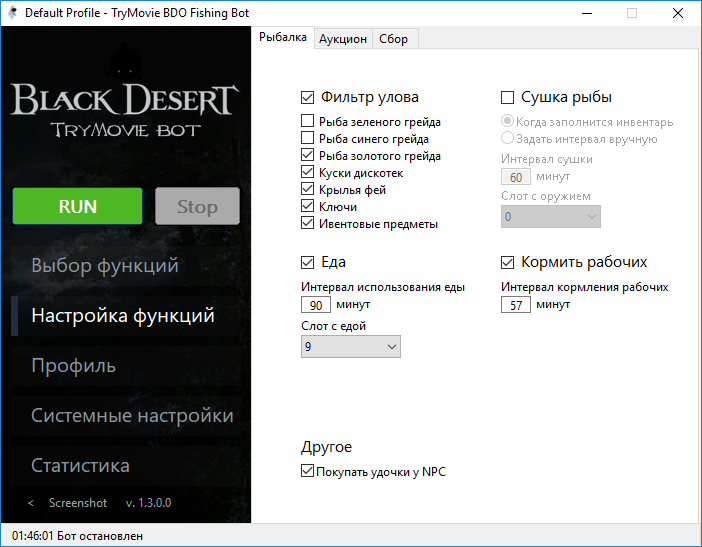Select Задать интервал вручную radio option
The image size is (702, 547).
pyautogui.click(x=507, y=138)
